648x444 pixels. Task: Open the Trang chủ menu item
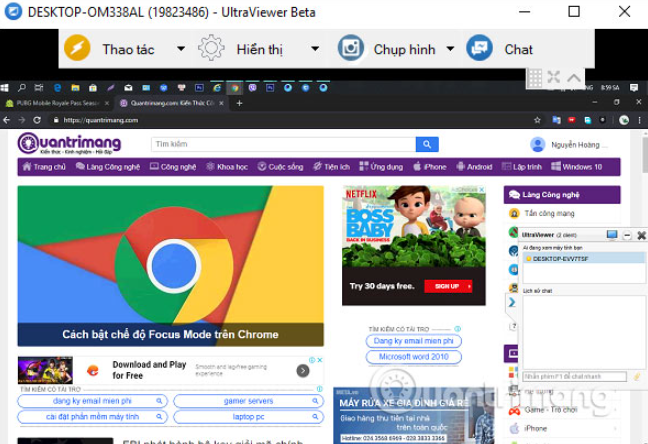pos(44,167)
